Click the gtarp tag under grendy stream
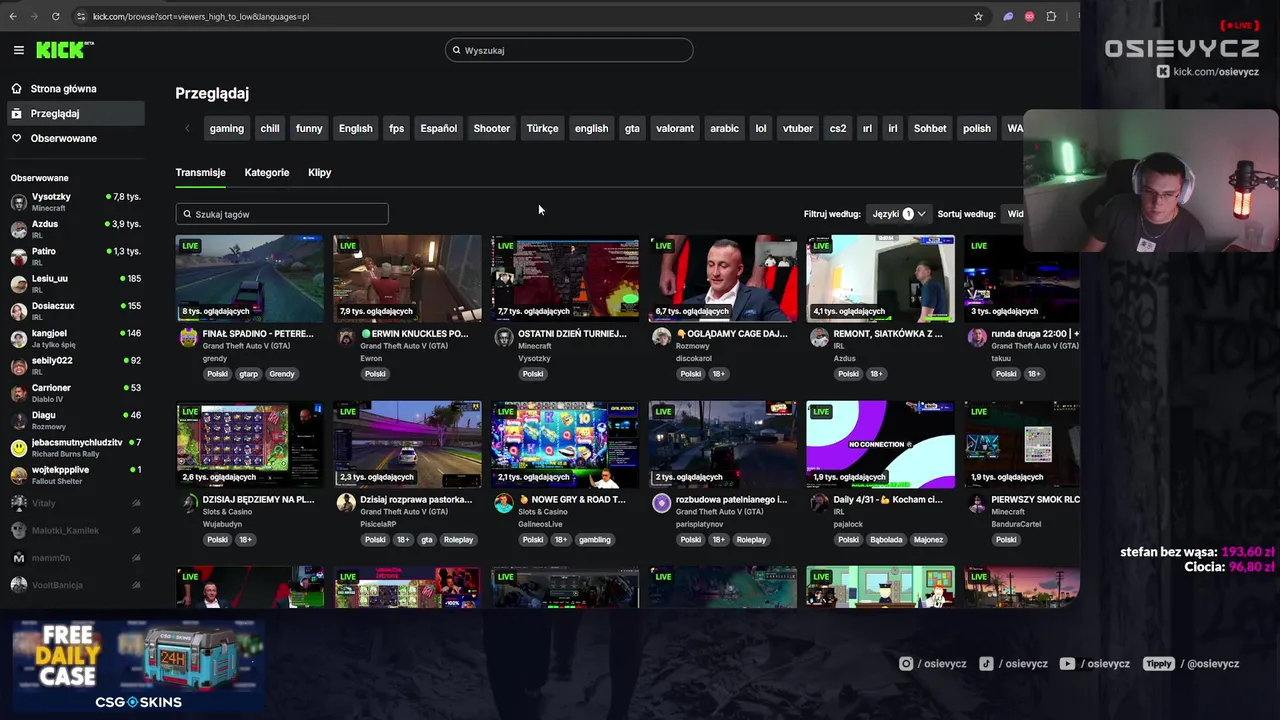The width and height of the screenshot is (1280, 720). click(x=248, y=374)
